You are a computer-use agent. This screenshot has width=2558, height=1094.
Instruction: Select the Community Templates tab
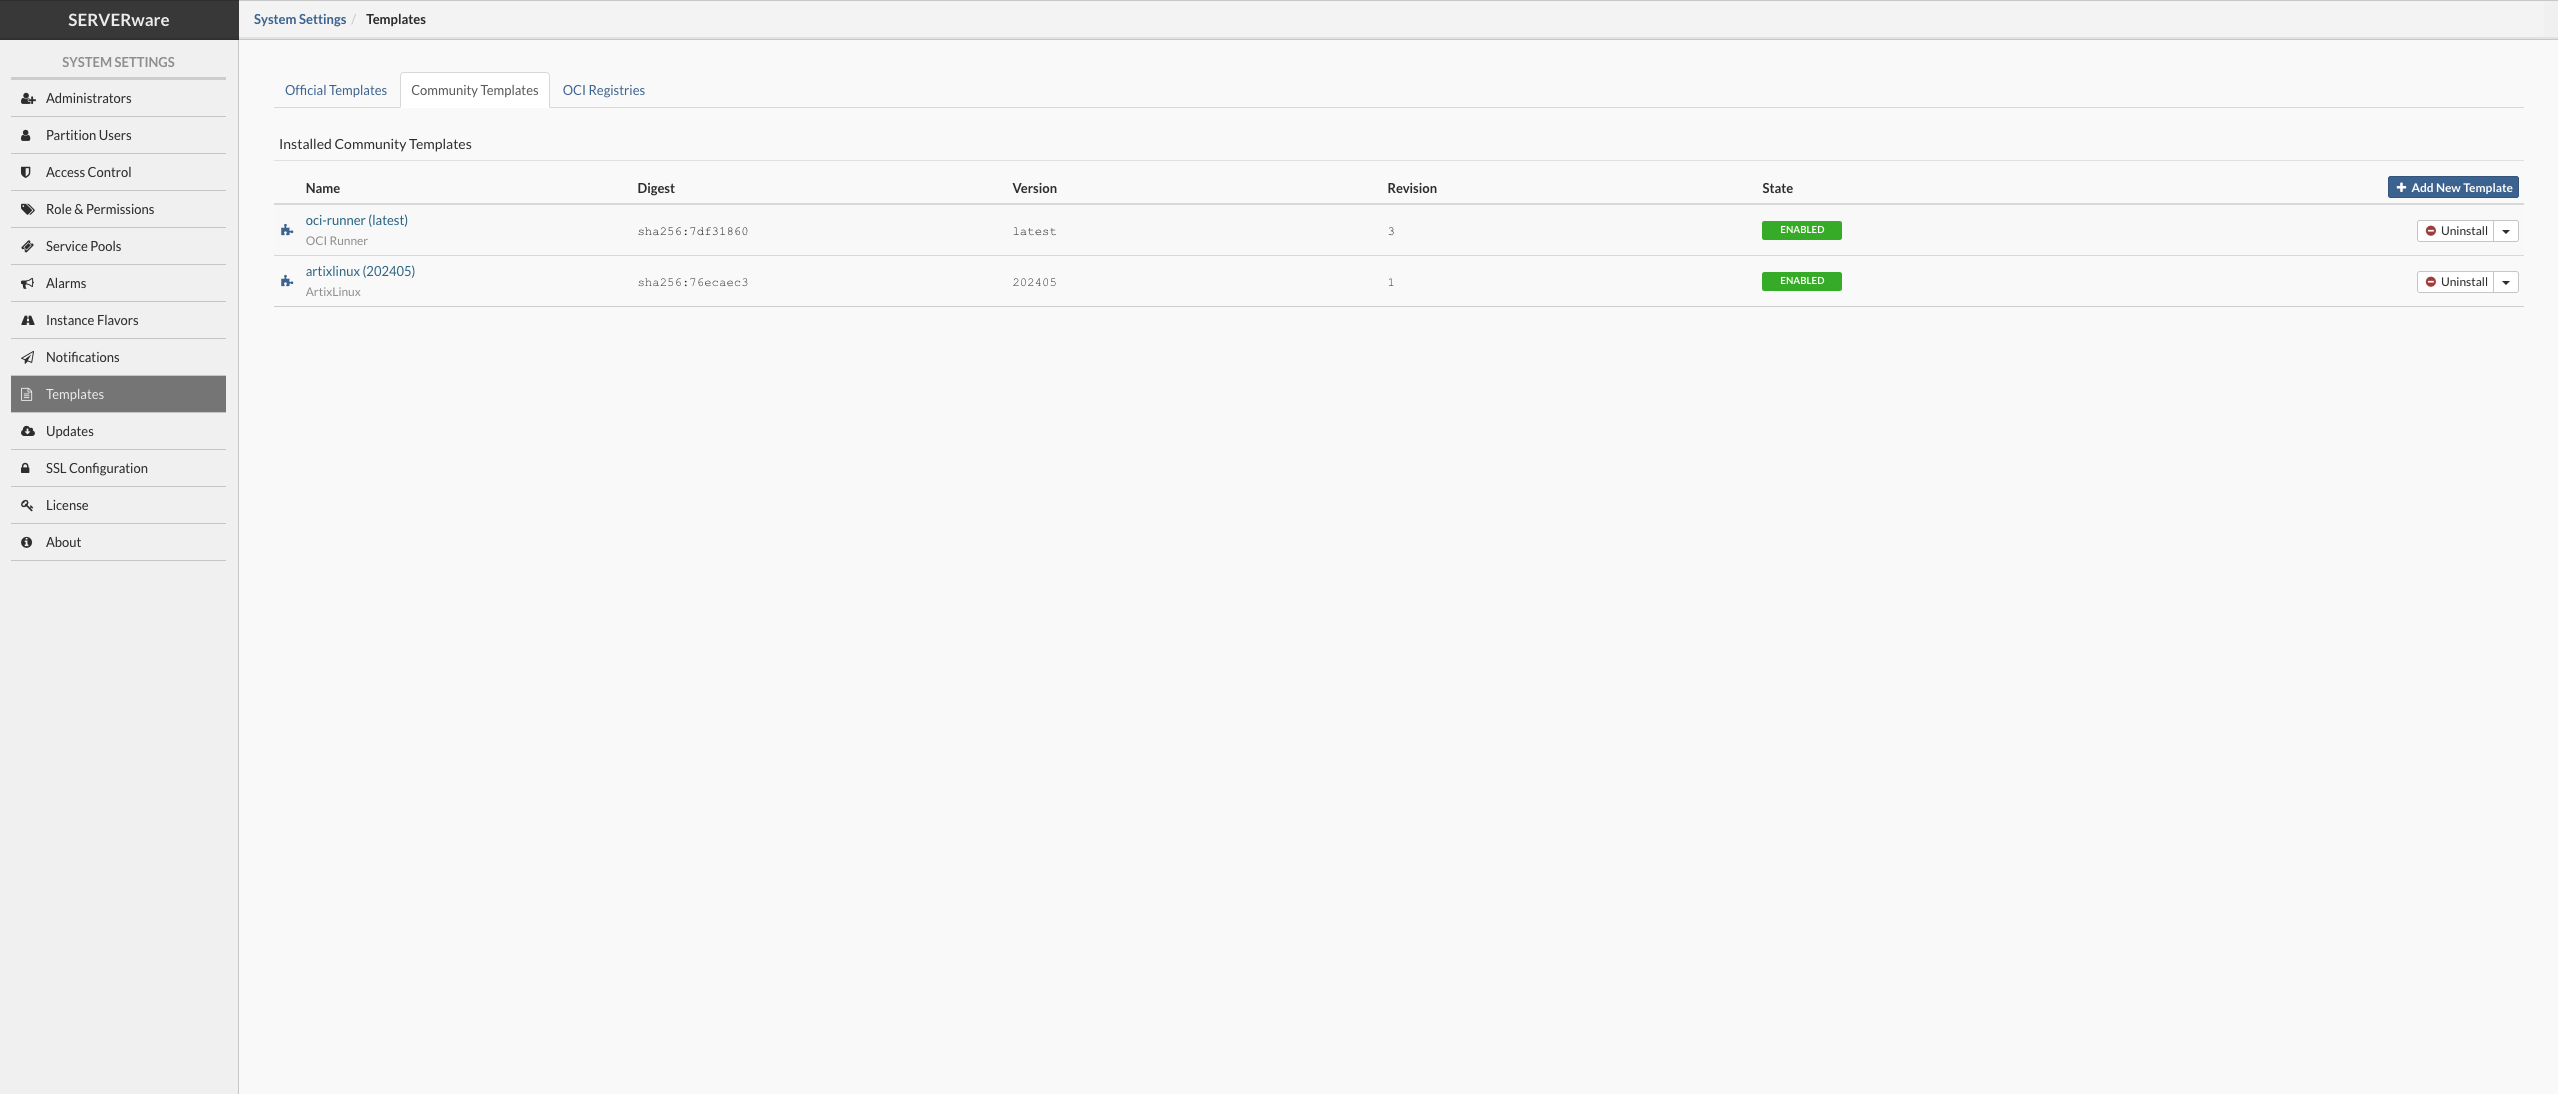click(x=475, y=90)
